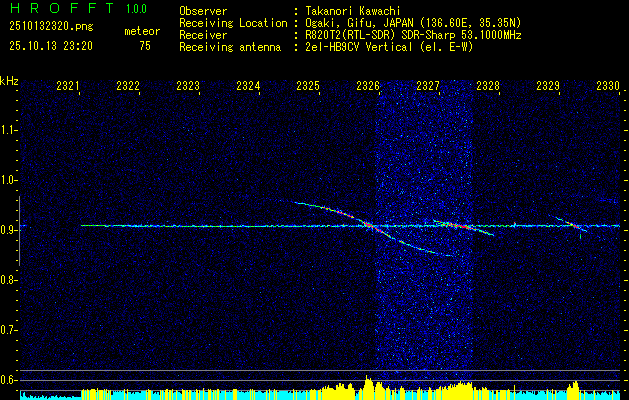This screenshot has height=400, width=629.
Task: Click the meteor count value 75
Action: pyautogui.click(x=145, y=46)
